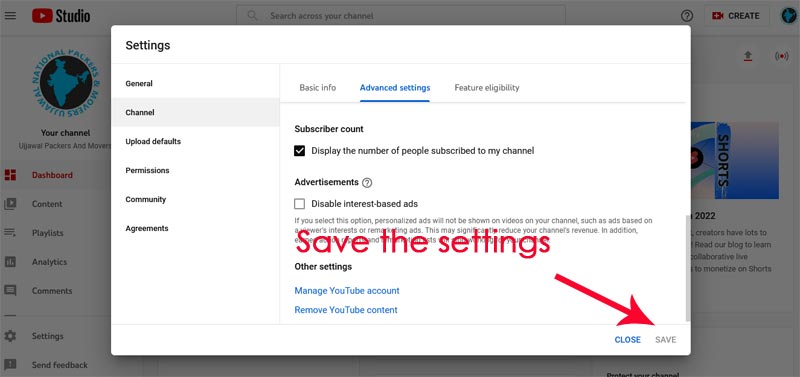
Task: Open the account avatar in top right
Action: click(x=789, y=16)
